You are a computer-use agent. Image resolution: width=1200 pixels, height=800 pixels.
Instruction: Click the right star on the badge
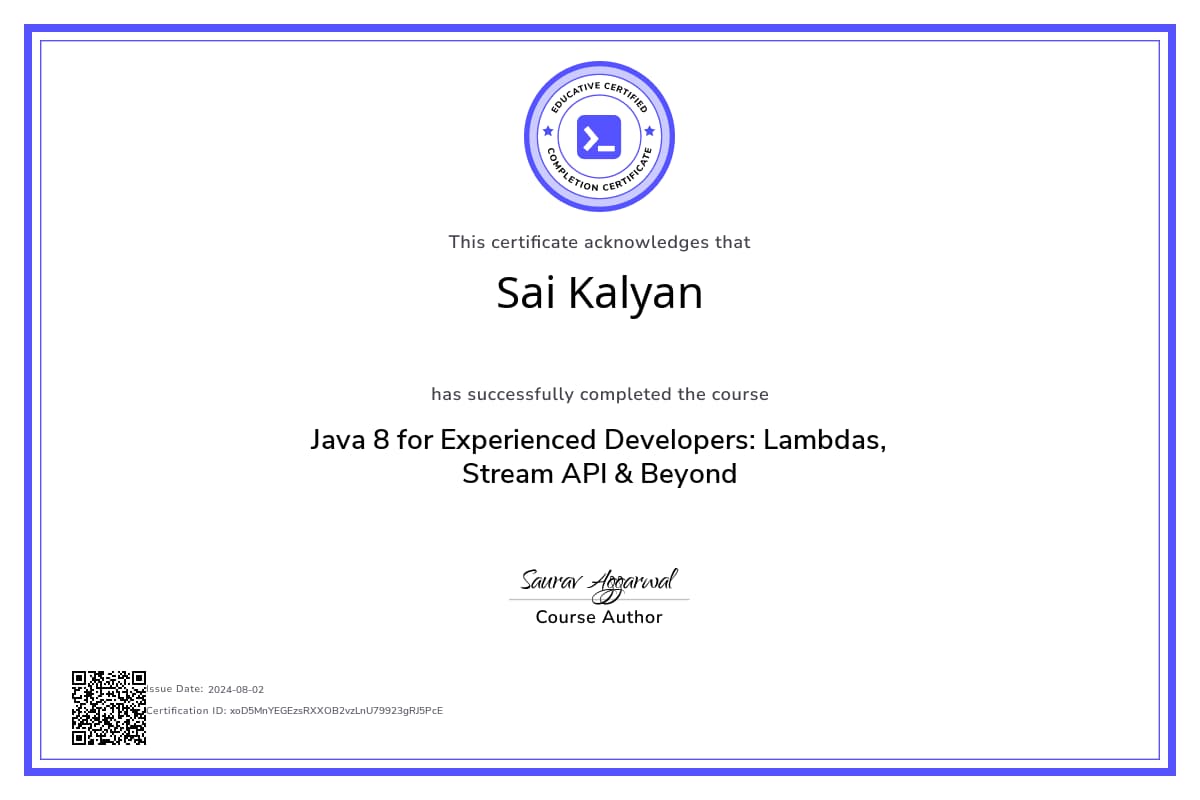[x=650, y=131]
